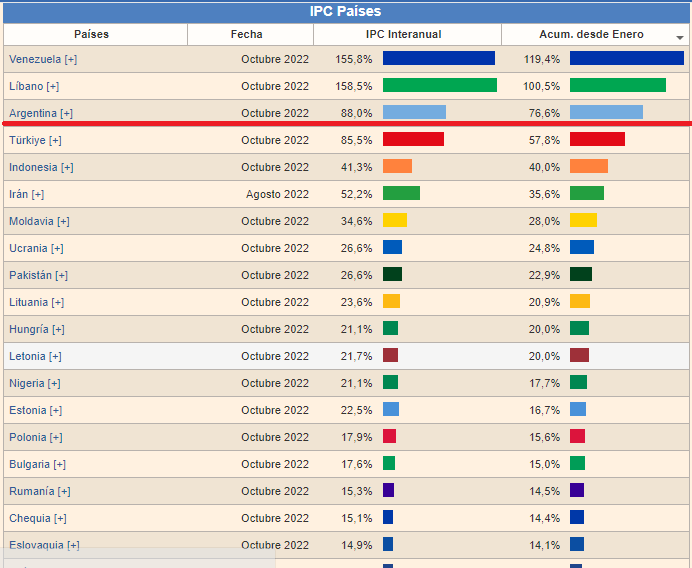692x568 pixels.
Task: Click Moldavia's yellow interanual bar
Action: click(x=394, y=221)
